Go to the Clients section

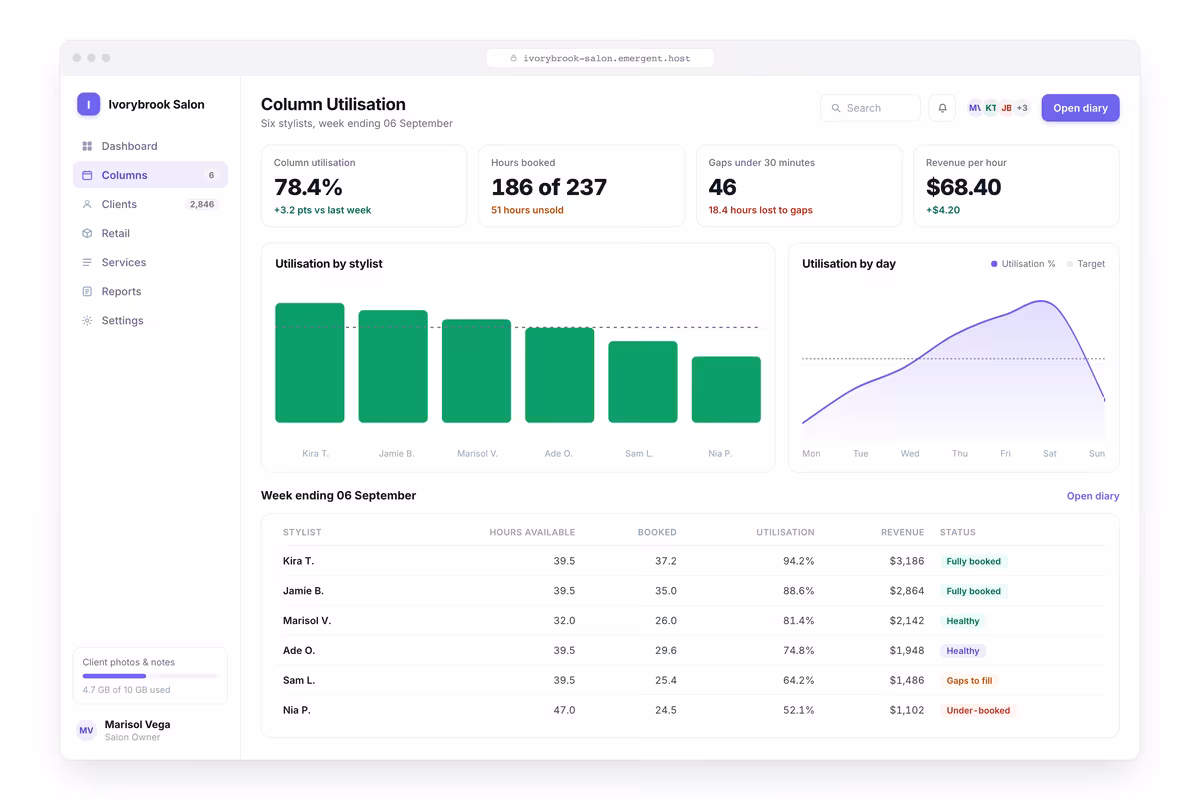(x=150, y=204)
